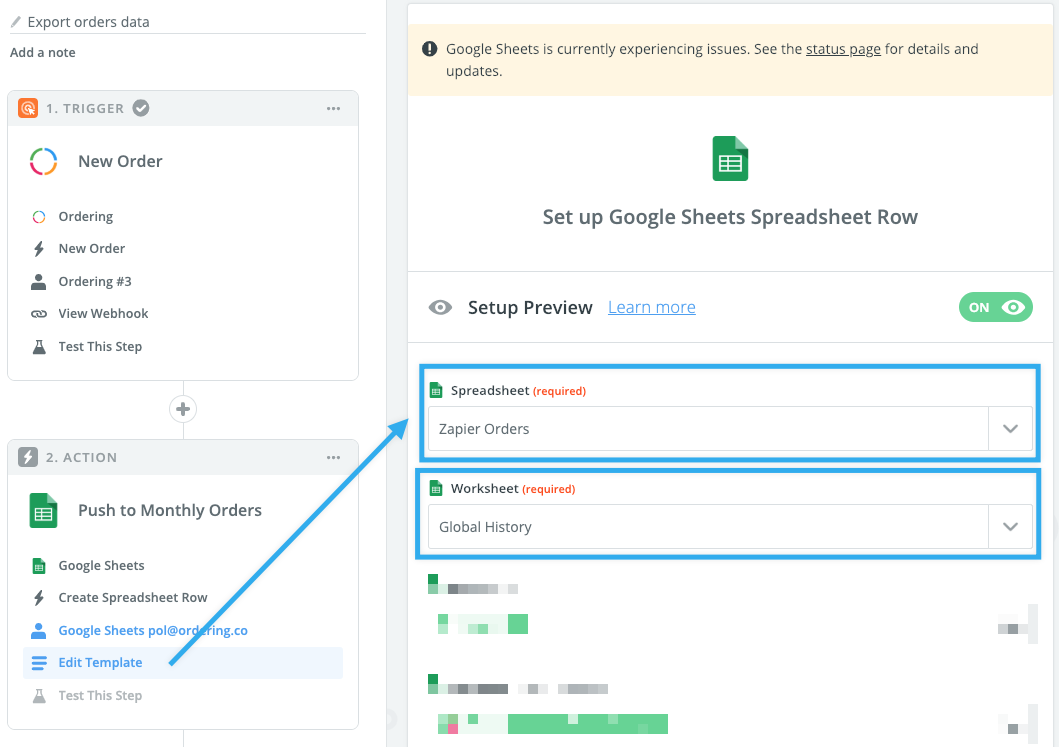Click the link icon beside View Webhook
1059x747 pixels.
(x=38, y=313)
